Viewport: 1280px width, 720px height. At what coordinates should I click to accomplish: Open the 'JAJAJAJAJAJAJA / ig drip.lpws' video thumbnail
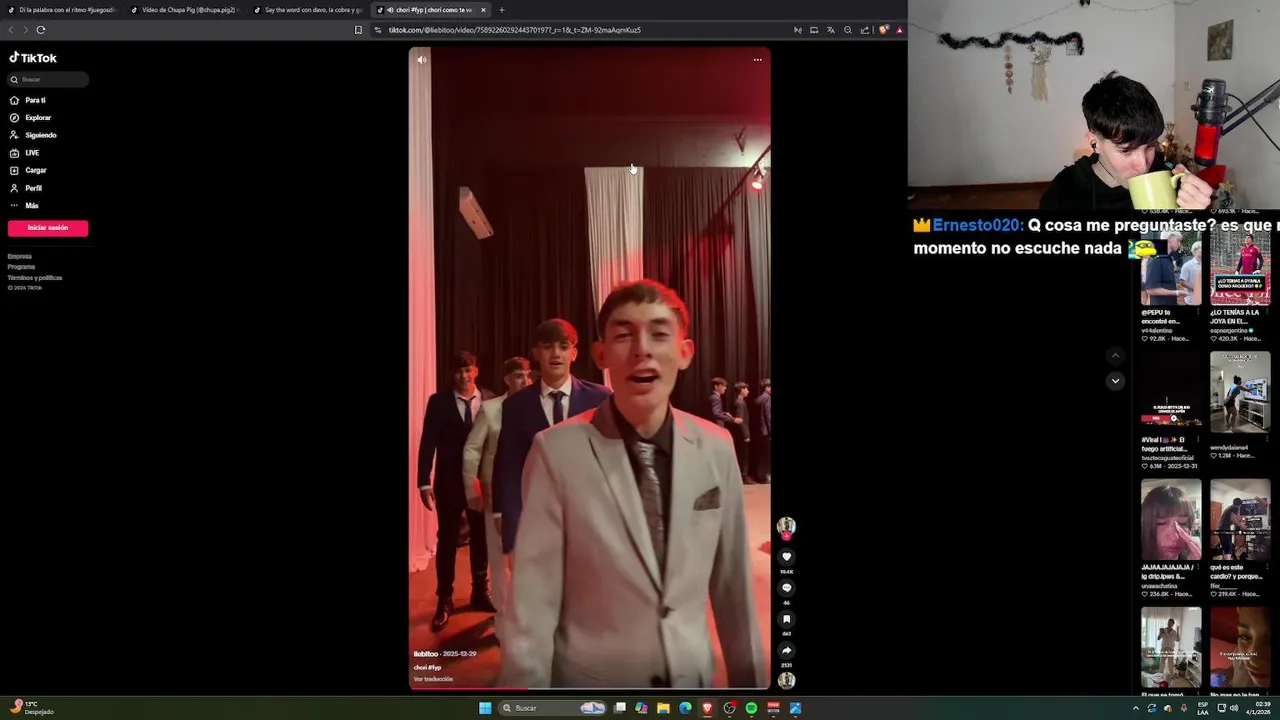(1171, 520)
